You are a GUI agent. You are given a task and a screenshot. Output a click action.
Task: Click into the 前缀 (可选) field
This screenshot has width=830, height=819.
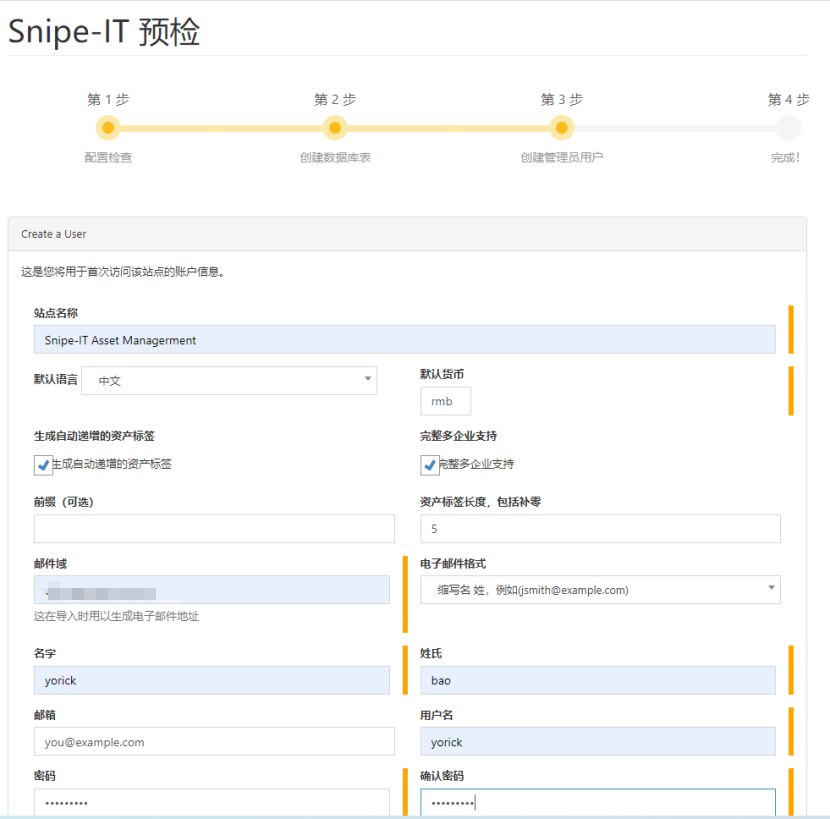214,528
